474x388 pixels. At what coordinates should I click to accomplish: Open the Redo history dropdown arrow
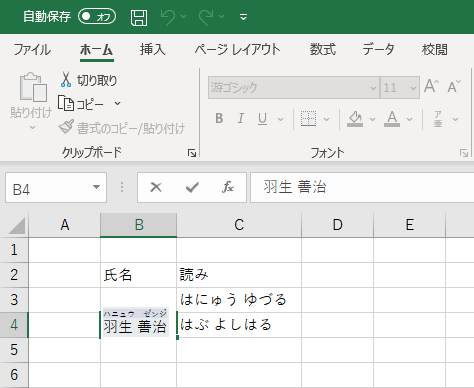(x=222, y=17)
